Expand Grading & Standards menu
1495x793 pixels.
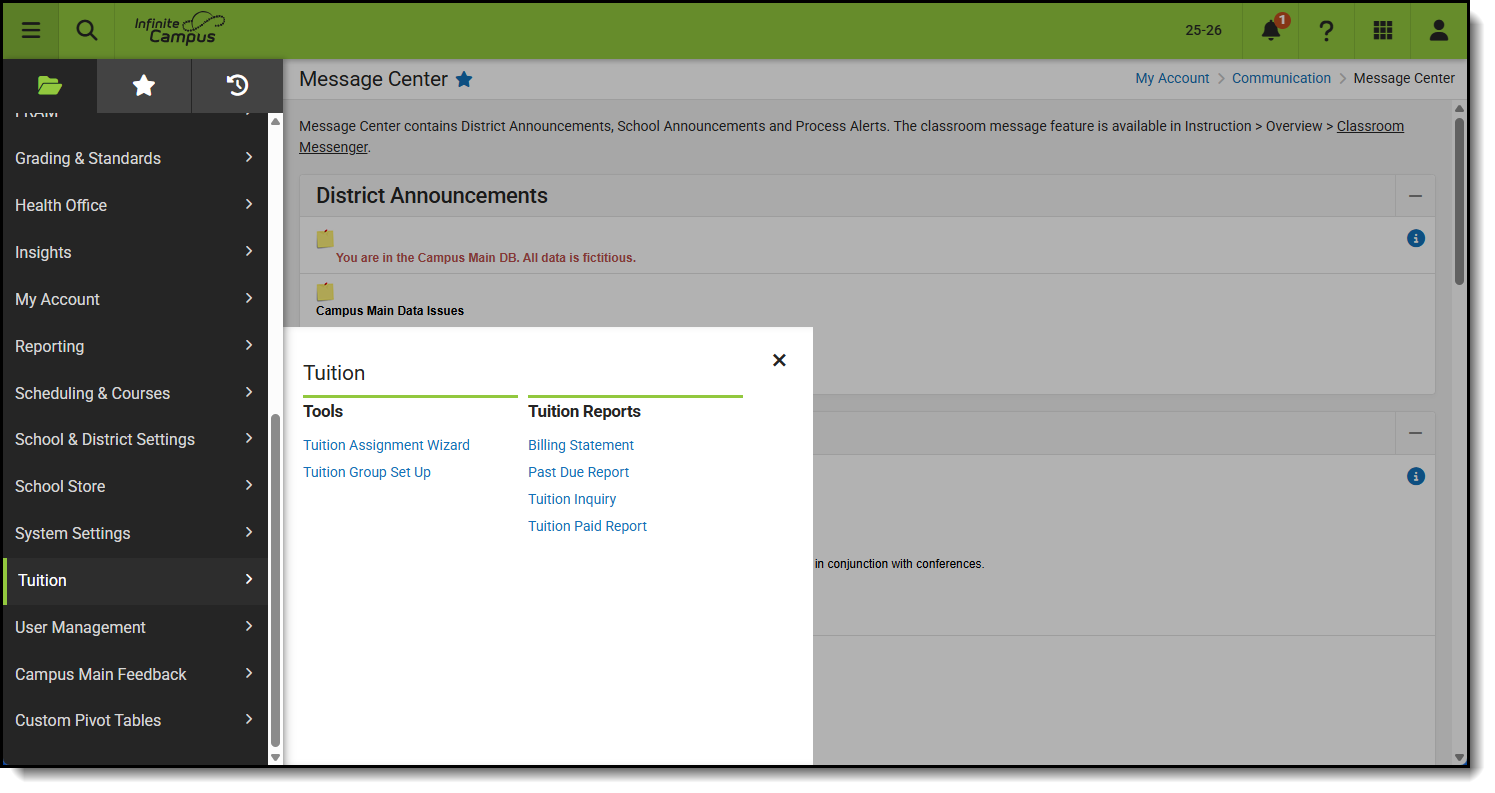tap(135, 158)
